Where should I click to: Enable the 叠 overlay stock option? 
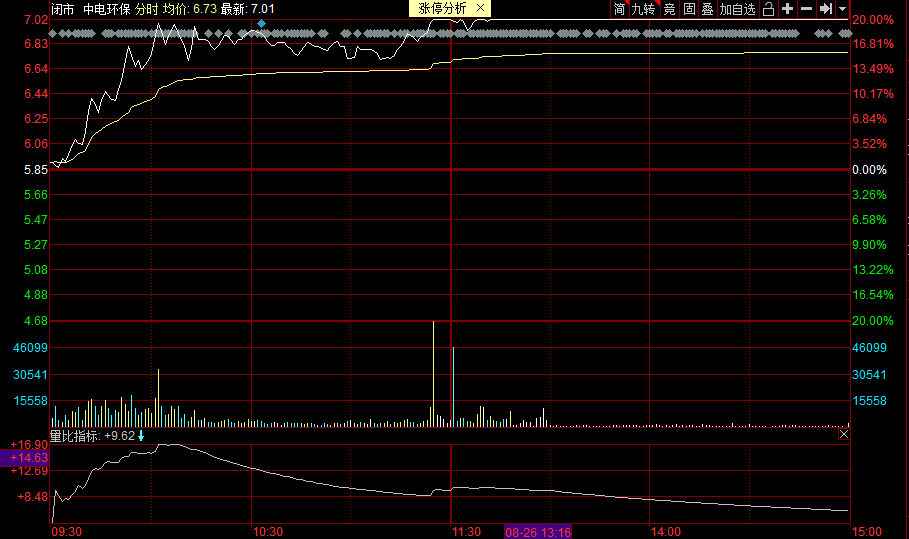click(x=707, y=9)
